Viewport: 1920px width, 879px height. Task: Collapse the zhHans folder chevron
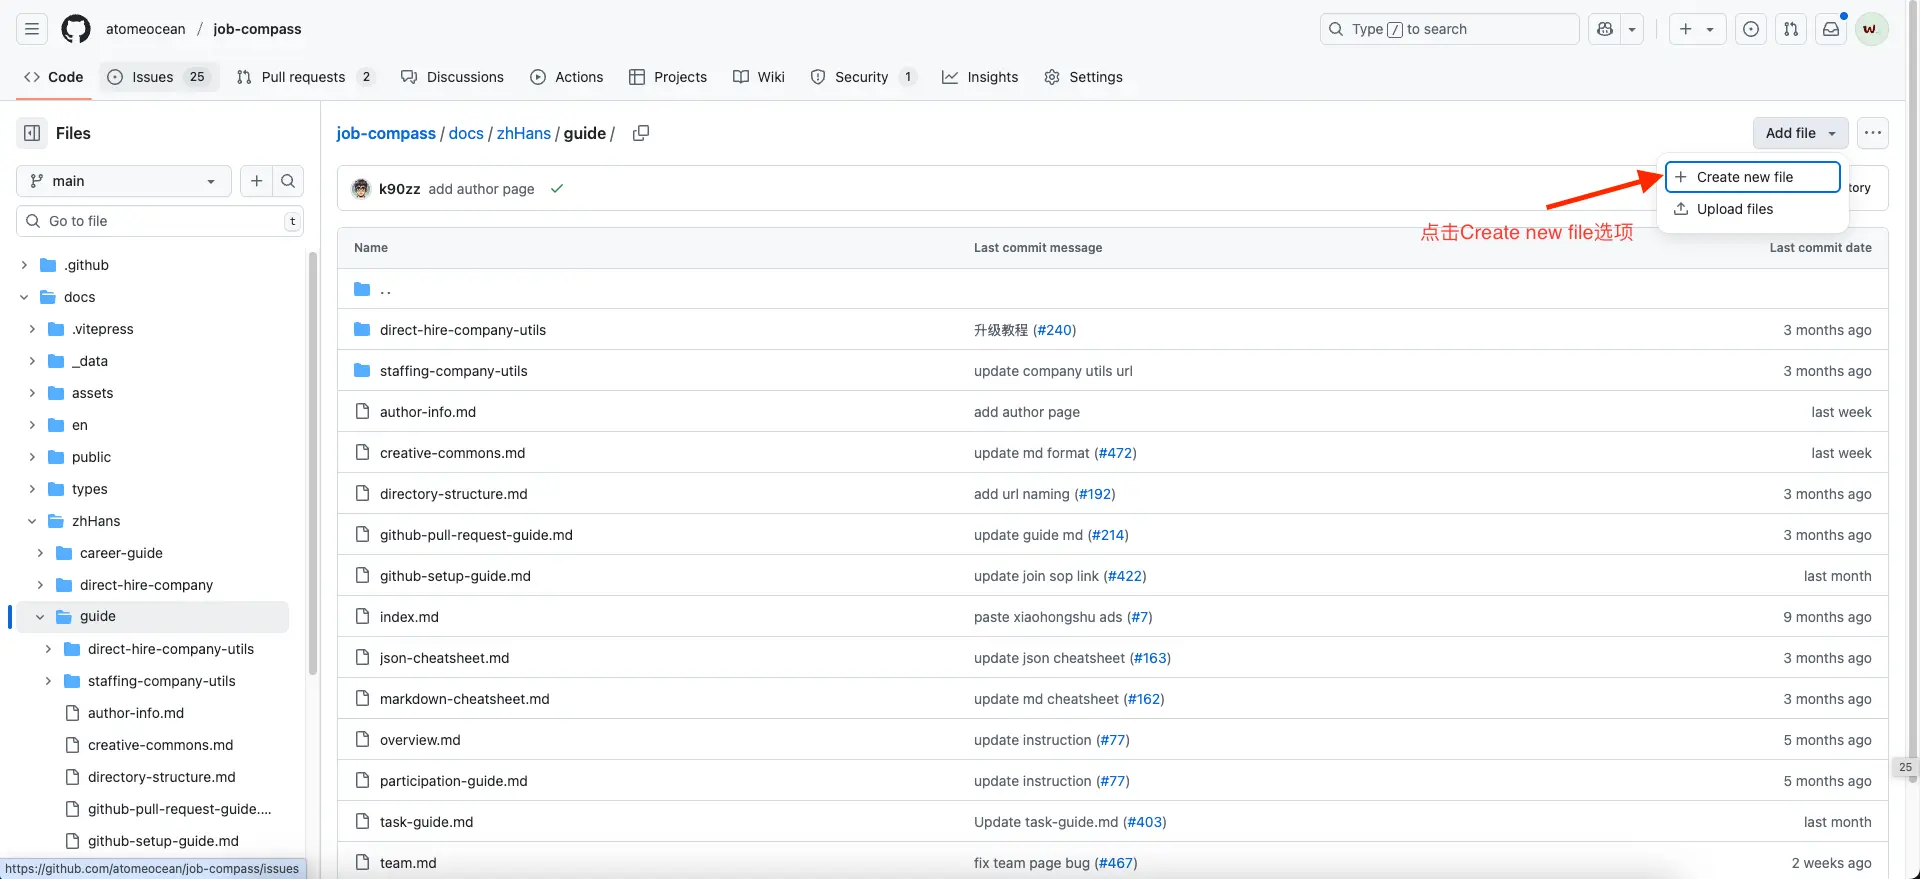click(32, 521)
